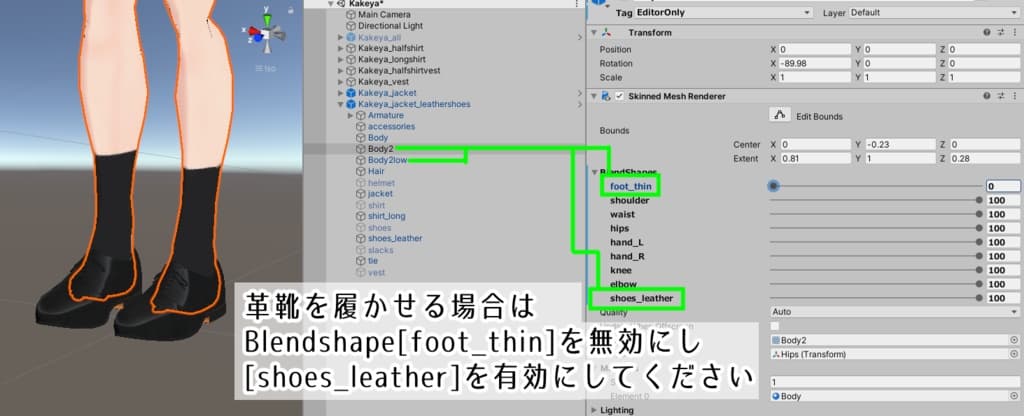This screenshot has width=1024, height=416.
Task: Click the Kakeya_jacket prefab cube icon
Action: tap(351, 93)
